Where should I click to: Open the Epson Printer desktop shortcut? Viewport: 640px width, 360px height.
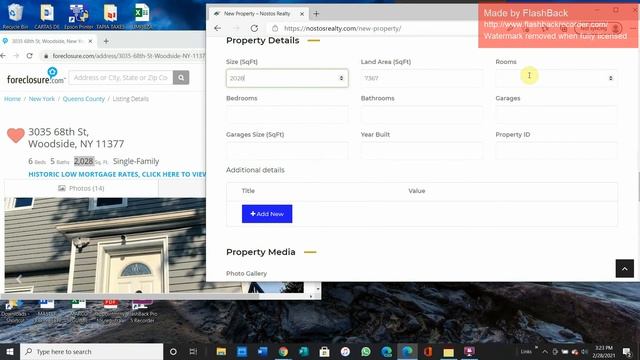[78, 16]
